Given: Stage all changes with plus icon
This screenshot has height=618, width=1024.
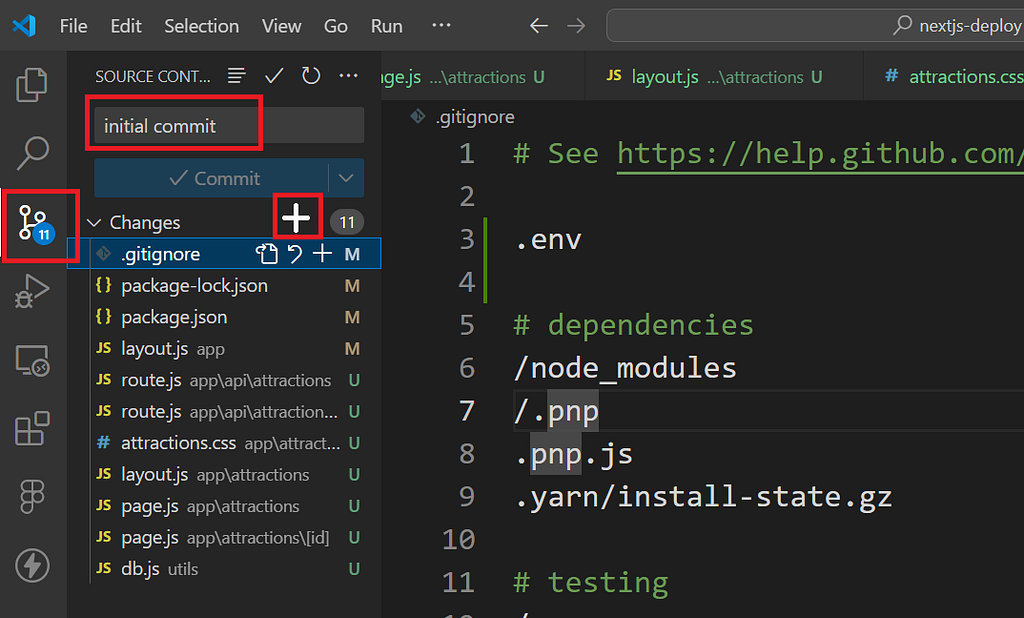Looking at the screenshot, I should click(x=296, y=218).
